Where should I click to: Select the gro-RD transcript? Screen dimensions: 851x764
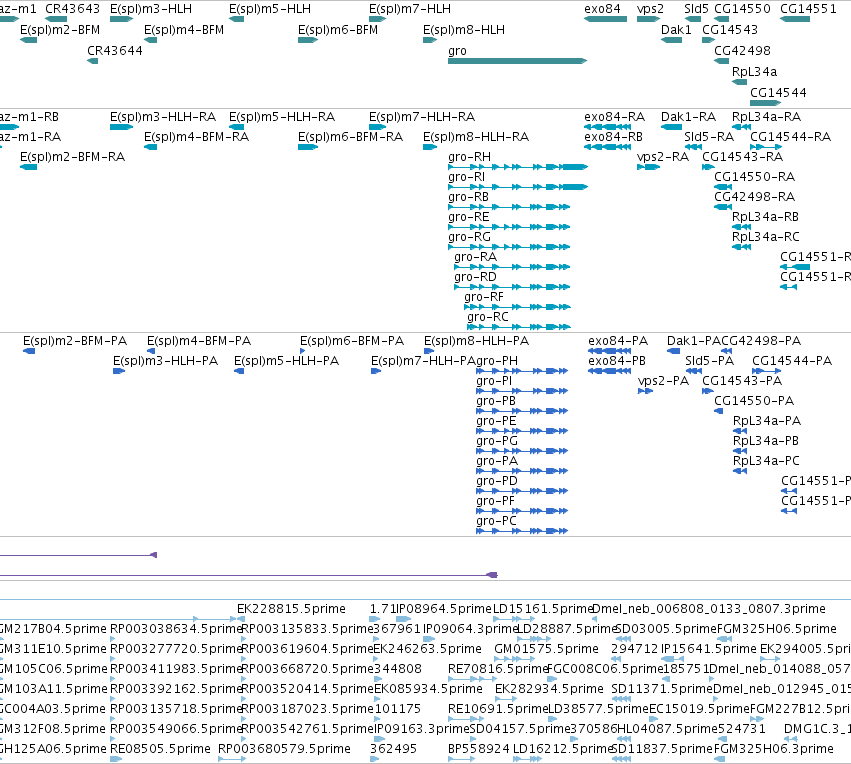coord(512,287)
